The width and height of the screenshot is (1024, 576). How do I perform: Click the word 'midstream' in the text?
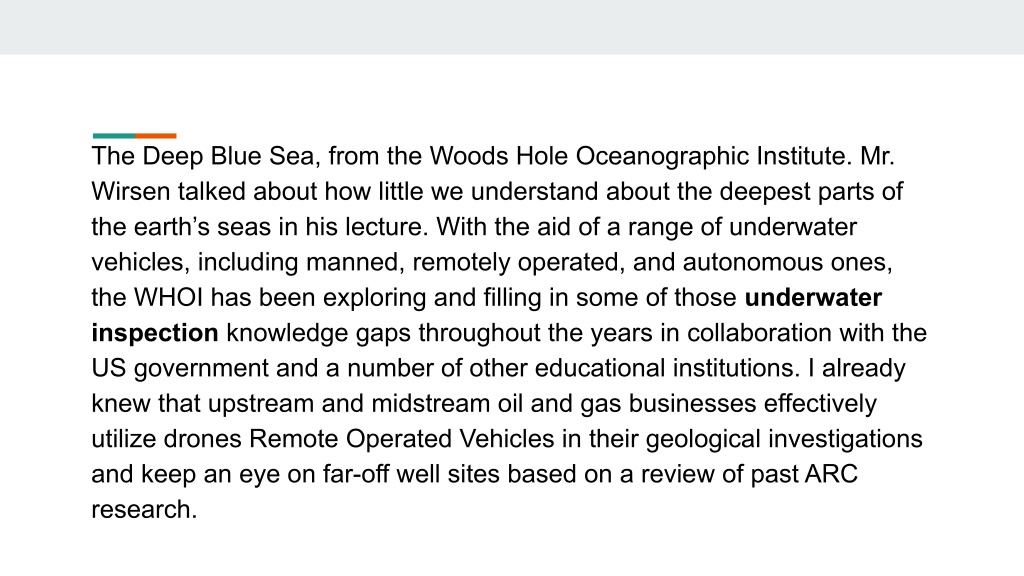430,404
